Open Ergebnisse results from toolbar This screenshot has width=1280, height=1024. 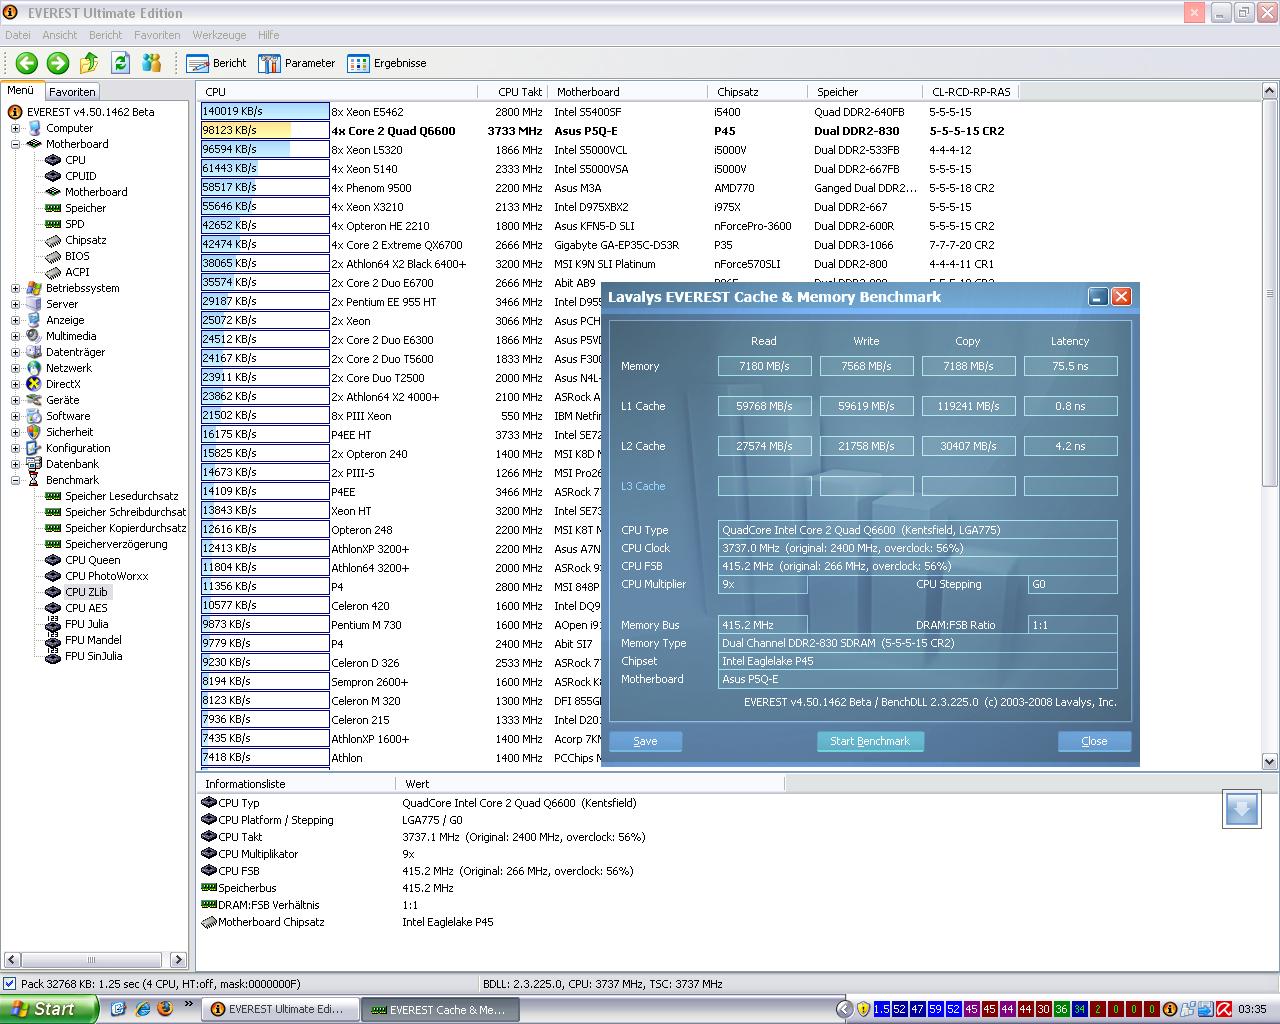point(387,63)
